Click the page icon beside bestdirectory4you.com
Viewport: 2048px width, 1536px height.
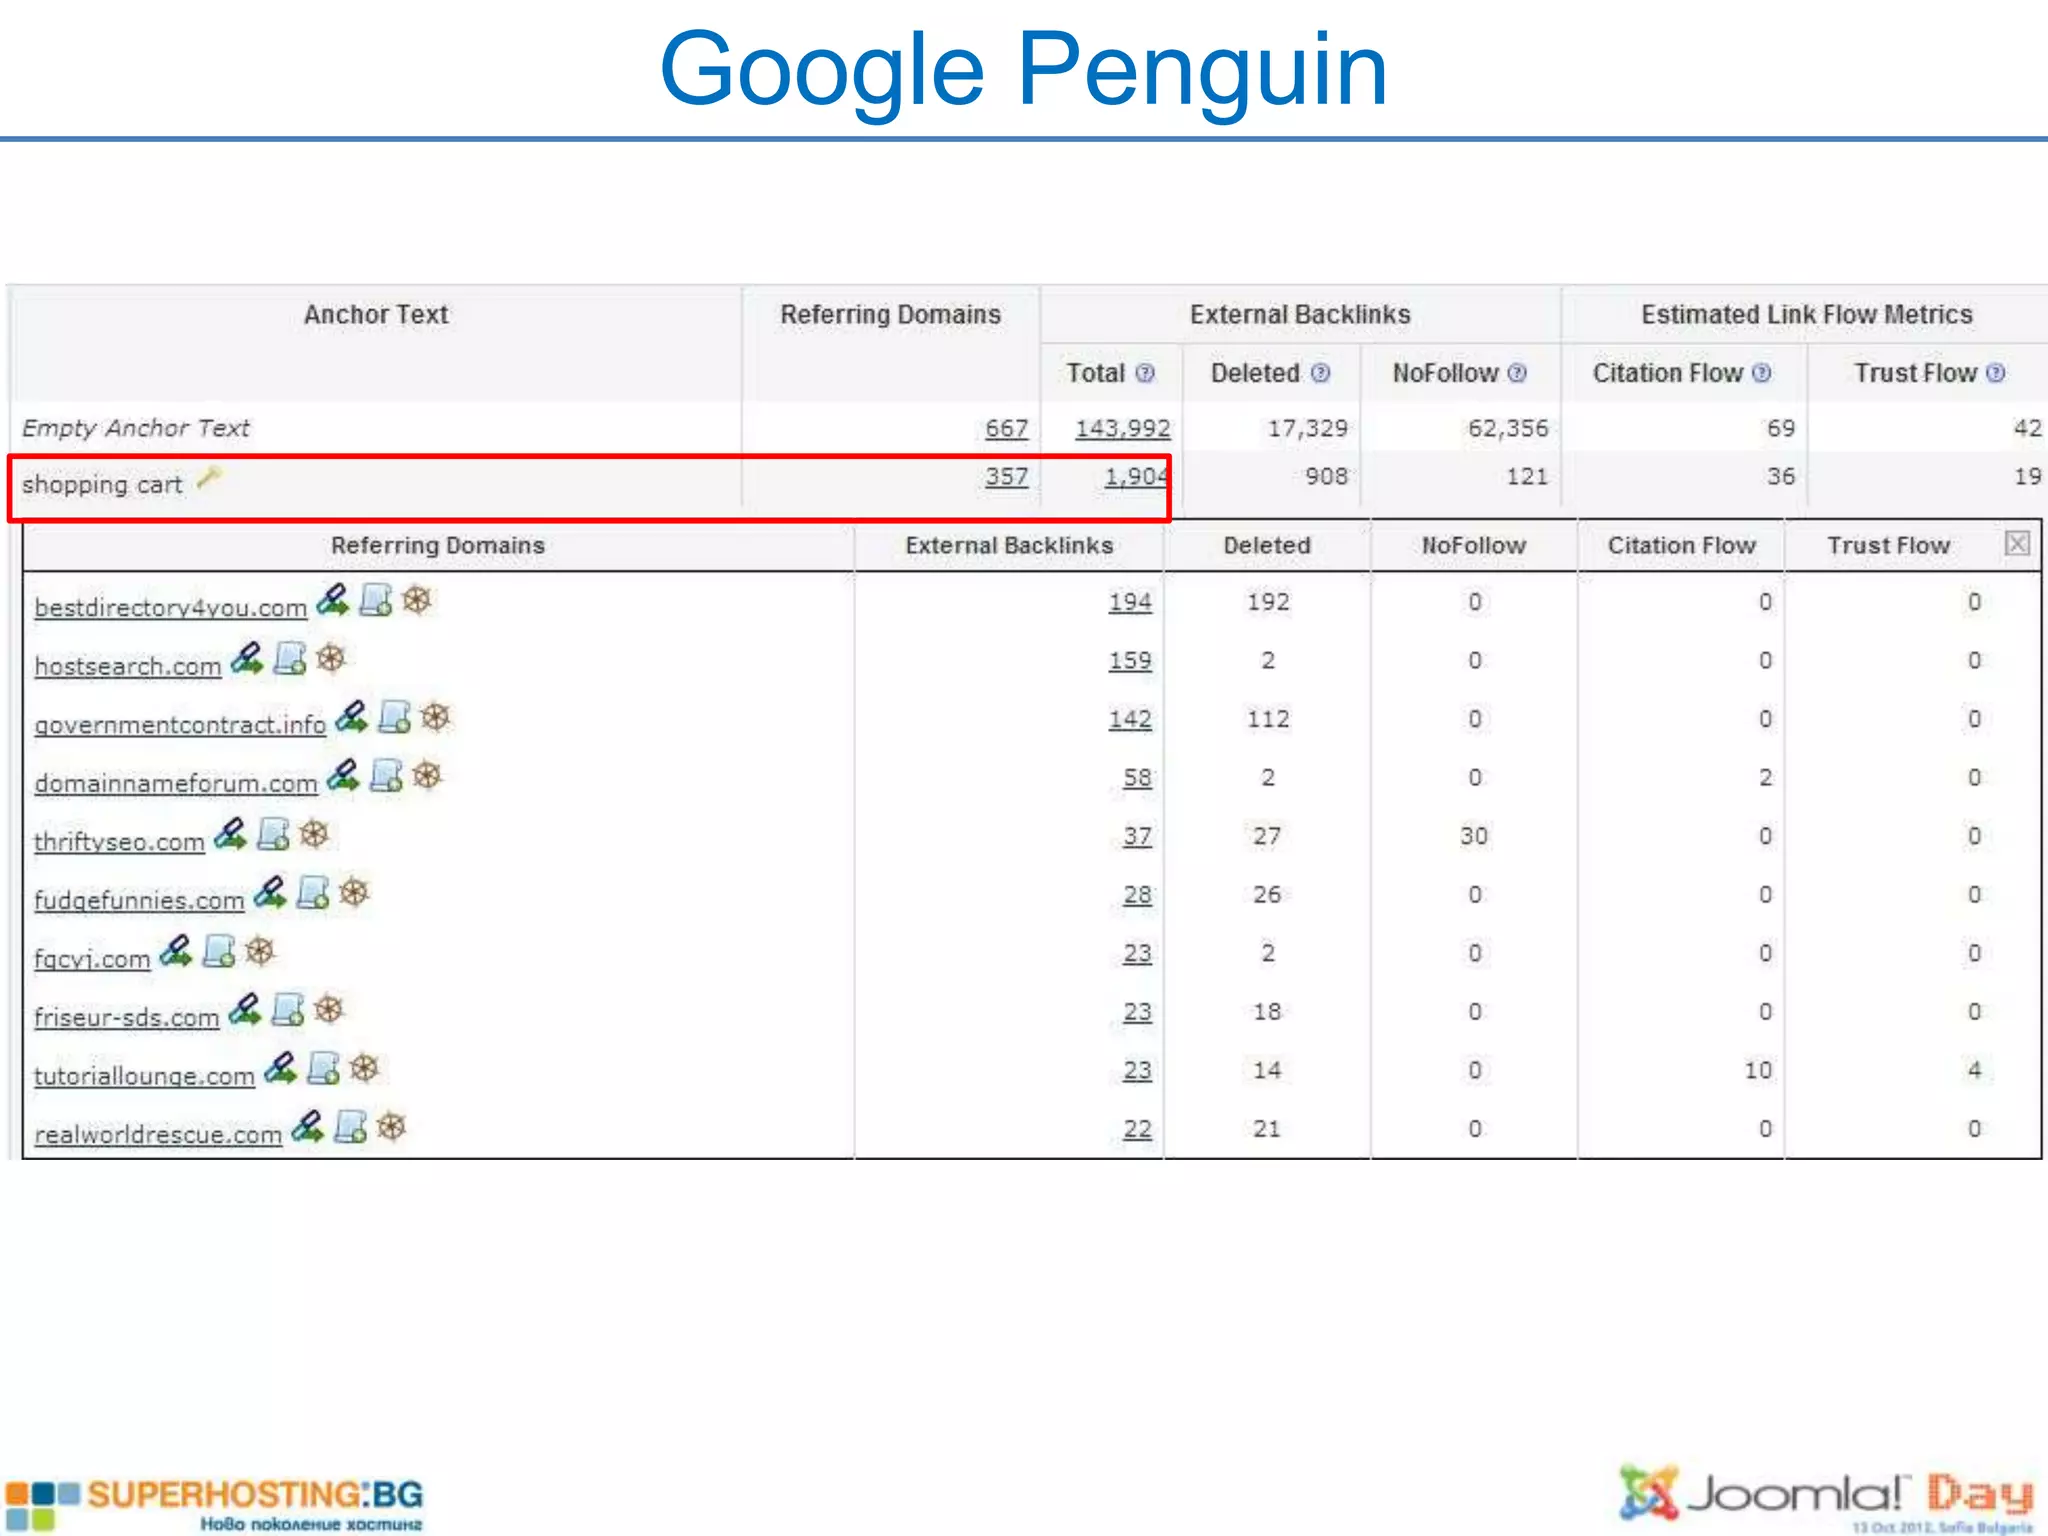pyautogui.click(x=376, y=600)
